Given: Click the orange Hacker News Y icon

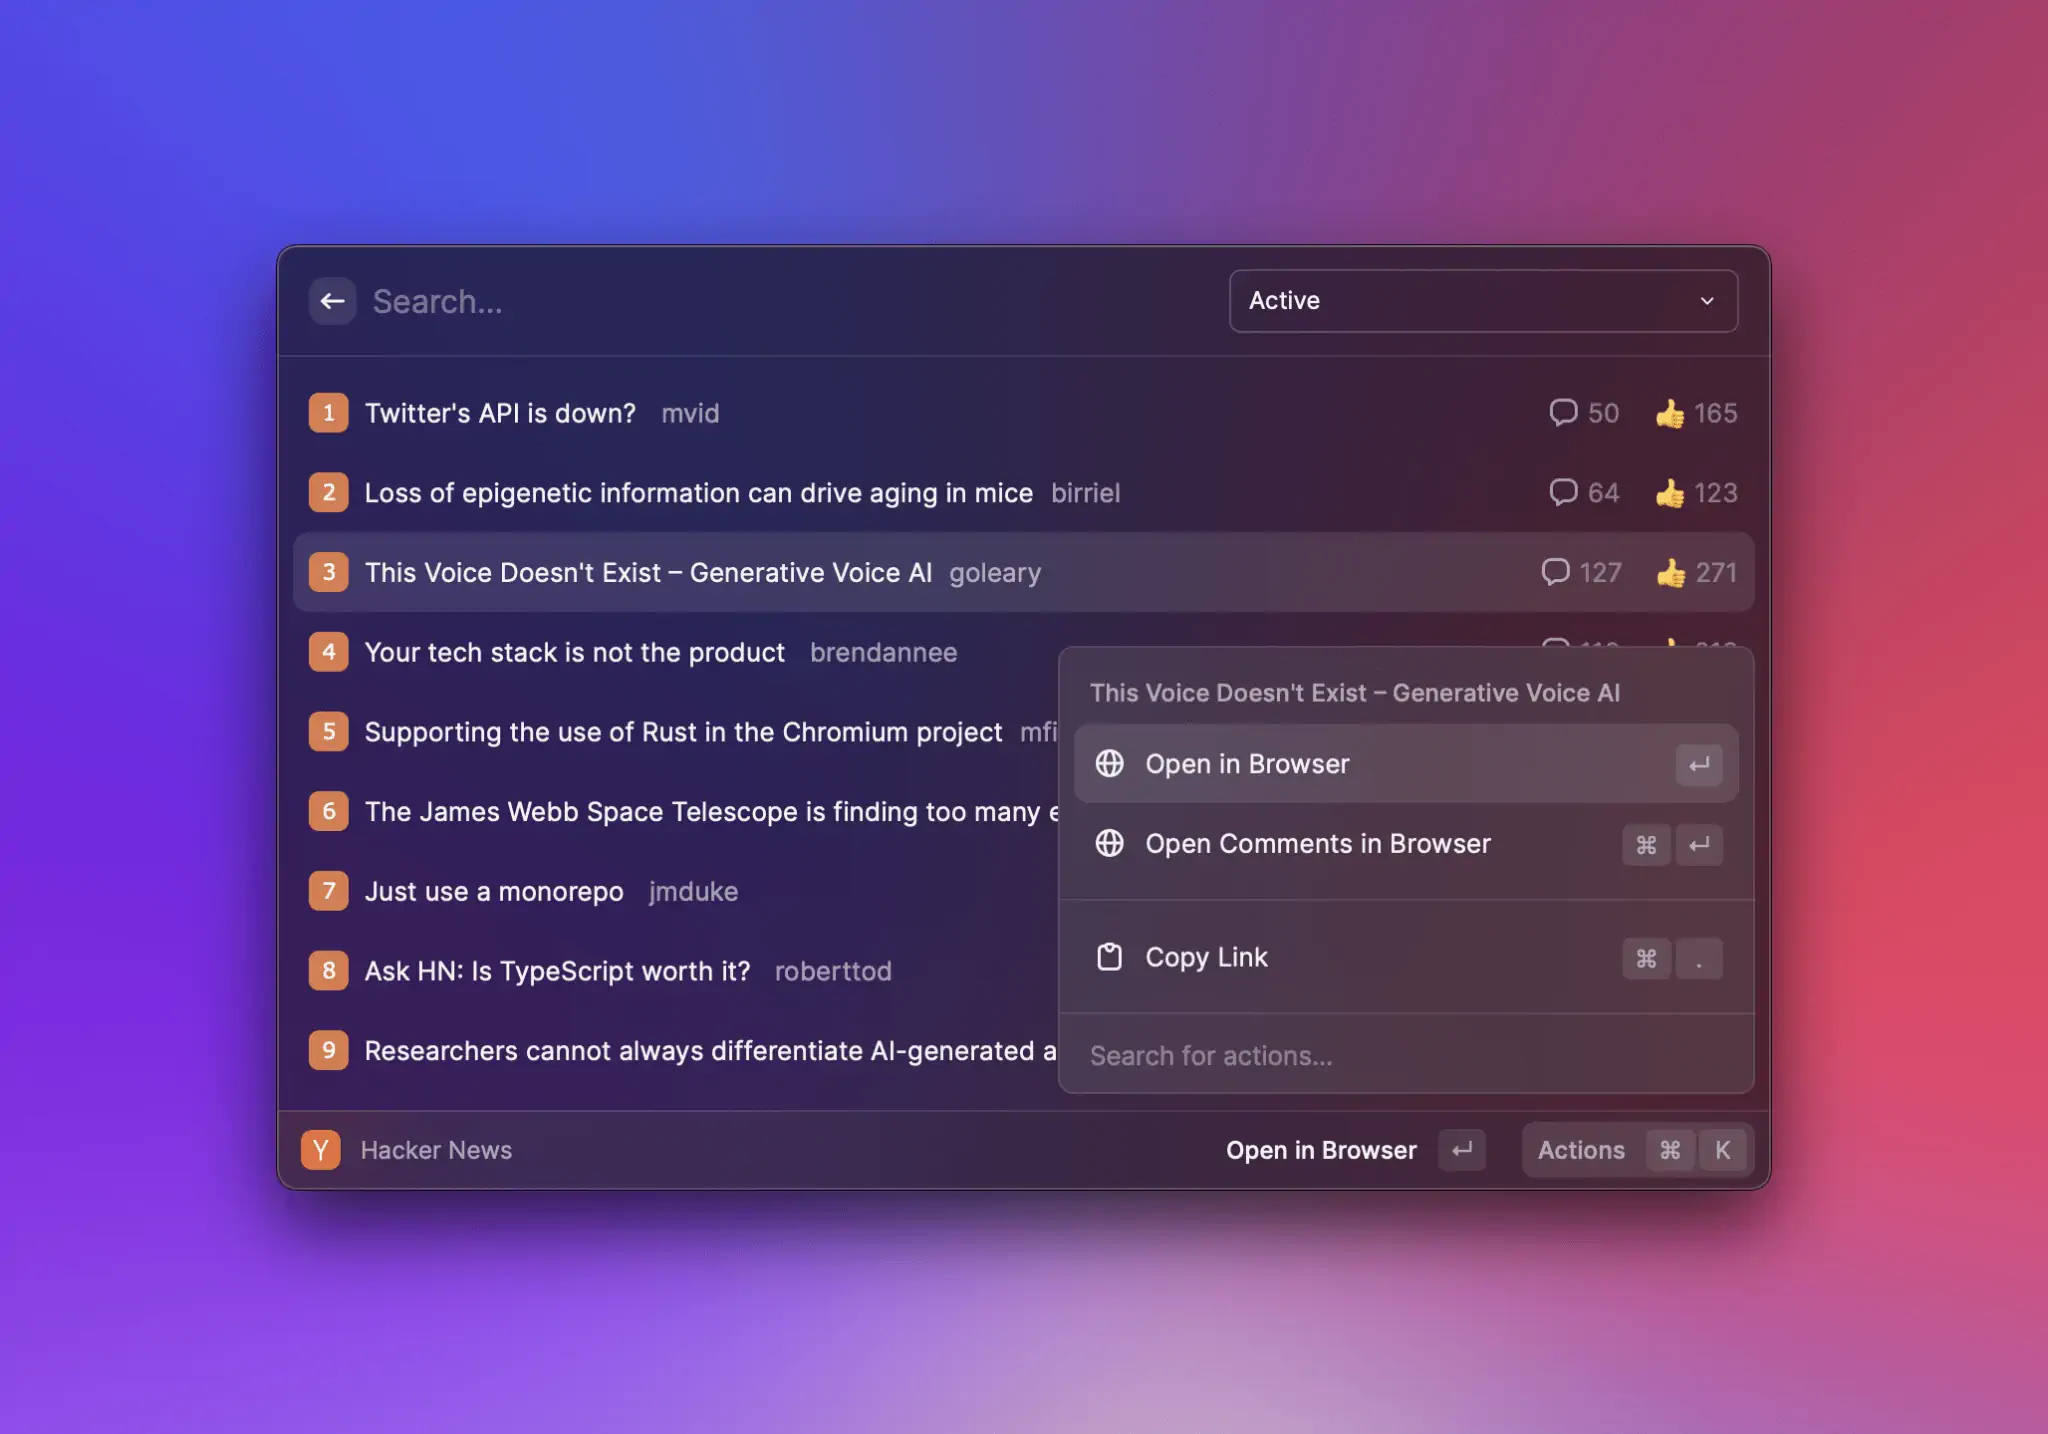Looking at the screenshot, I should (320, 1149).
